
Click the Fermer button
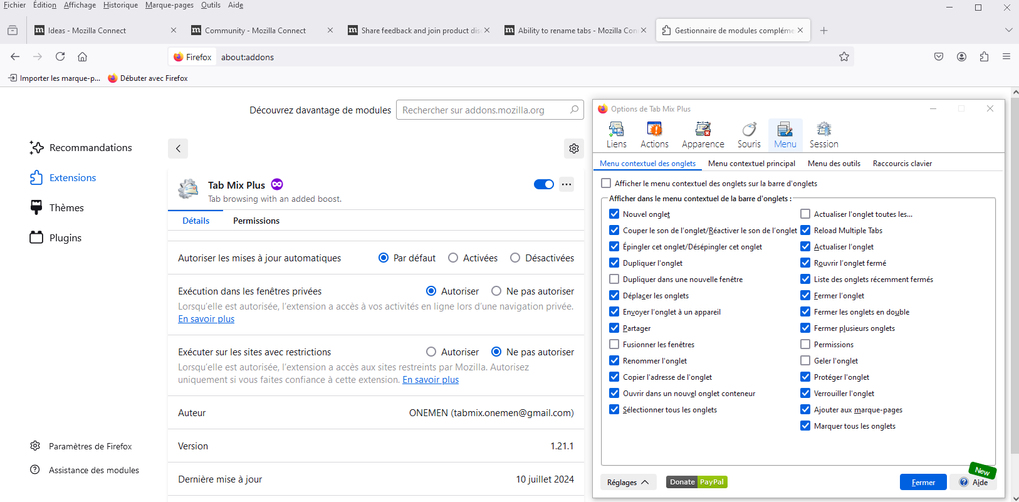[x=922, y=482]
